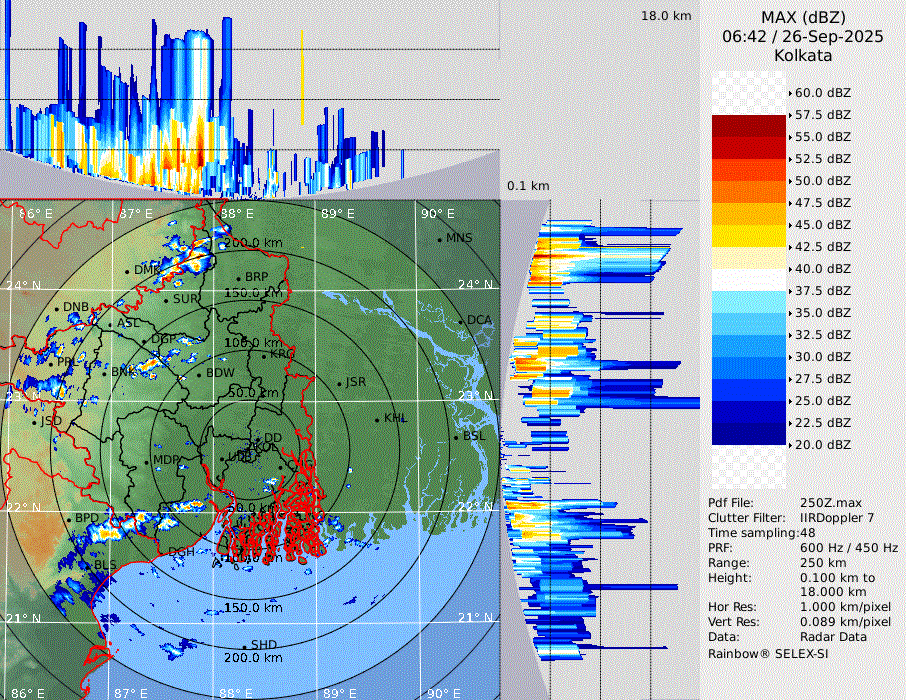Click the BDW station marker
Viewport: 906px width, 700px height.
pyautogui.click(x=198, y=375)
